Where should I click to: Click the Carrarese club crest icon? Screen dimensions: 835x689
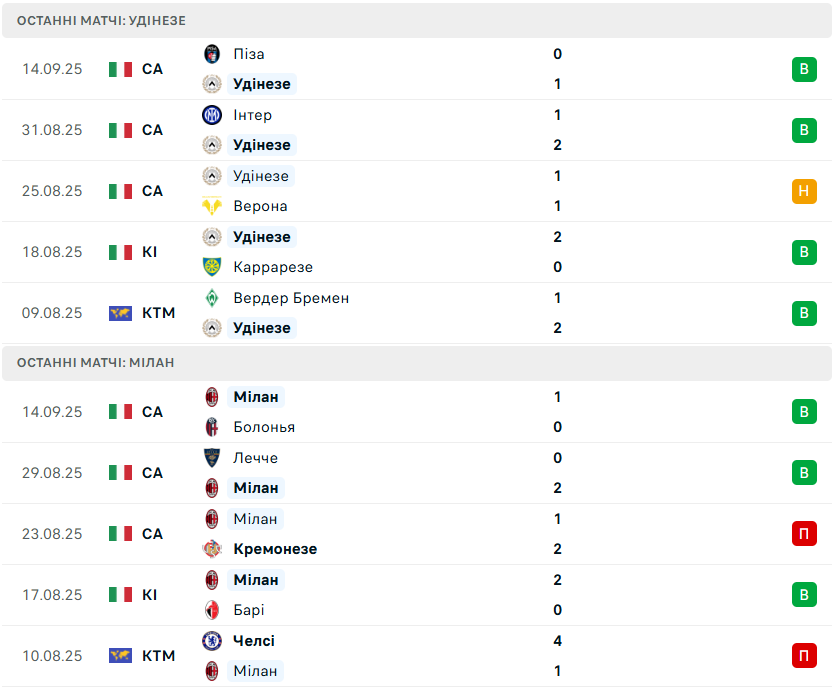(211, 267)
